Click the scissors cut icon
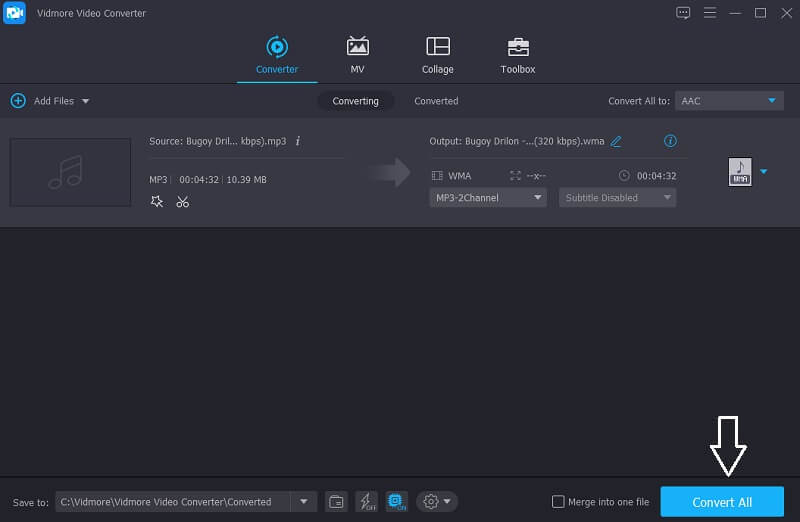The width and height of the screenshot is (800, 522). (182, 202)
